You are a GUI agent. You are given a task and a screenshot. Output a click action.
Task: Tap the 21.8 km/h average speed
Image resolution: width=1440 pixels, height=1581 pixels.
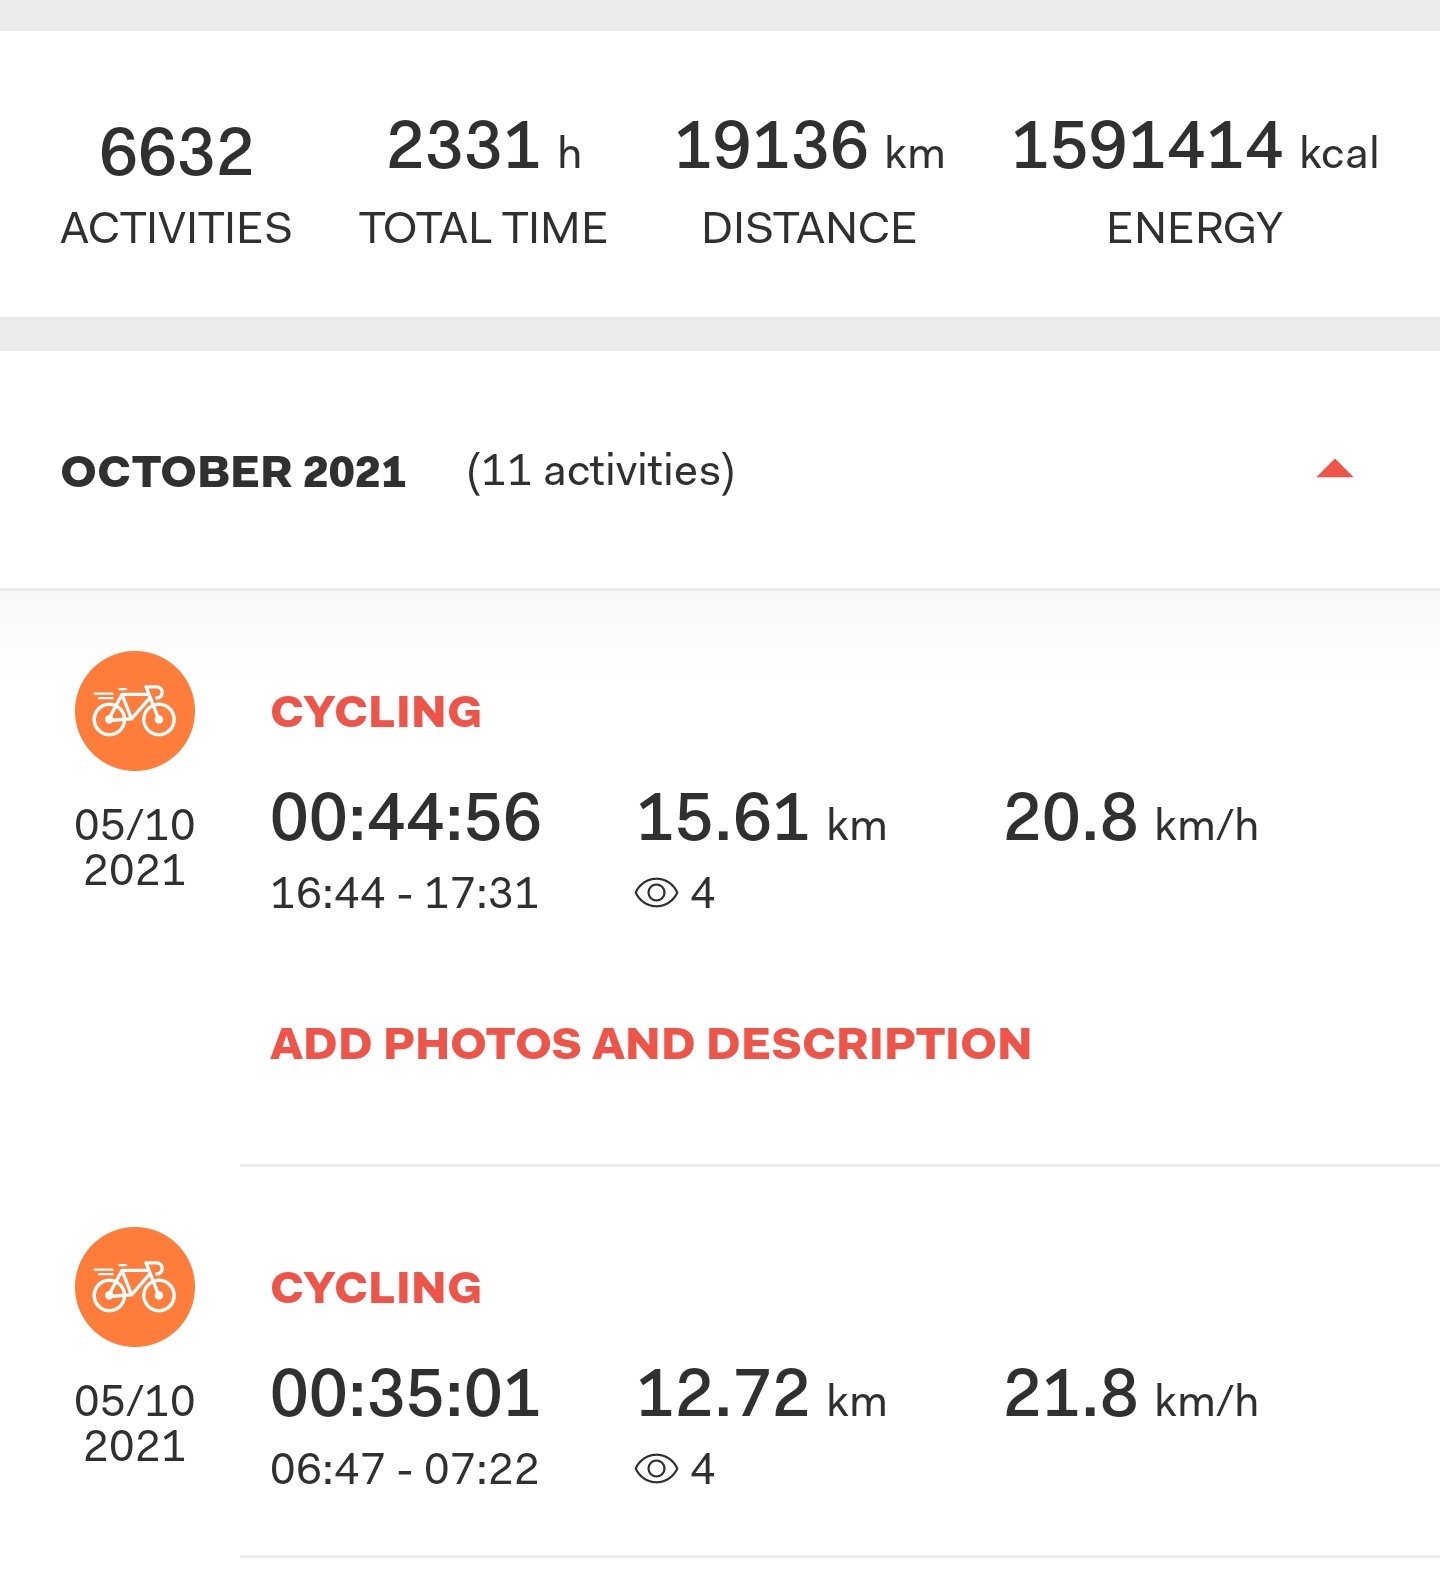1131,1394
